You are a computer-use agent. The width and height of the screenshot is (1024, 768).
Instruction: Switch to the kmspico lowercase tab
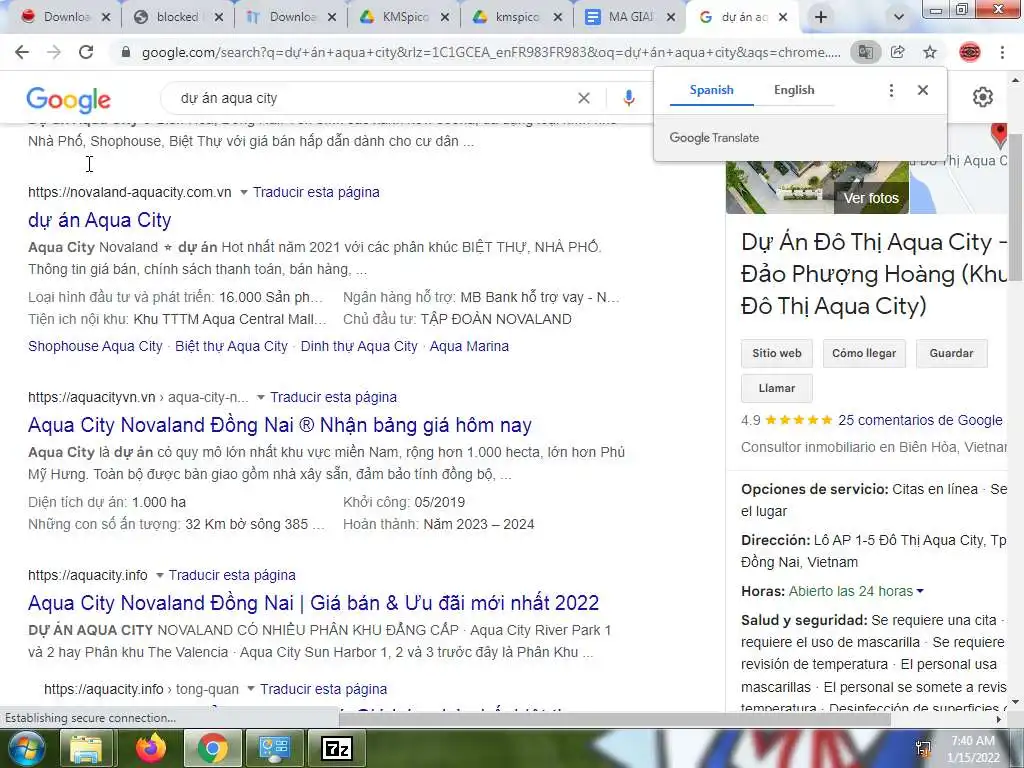click(x=516, y=18)
